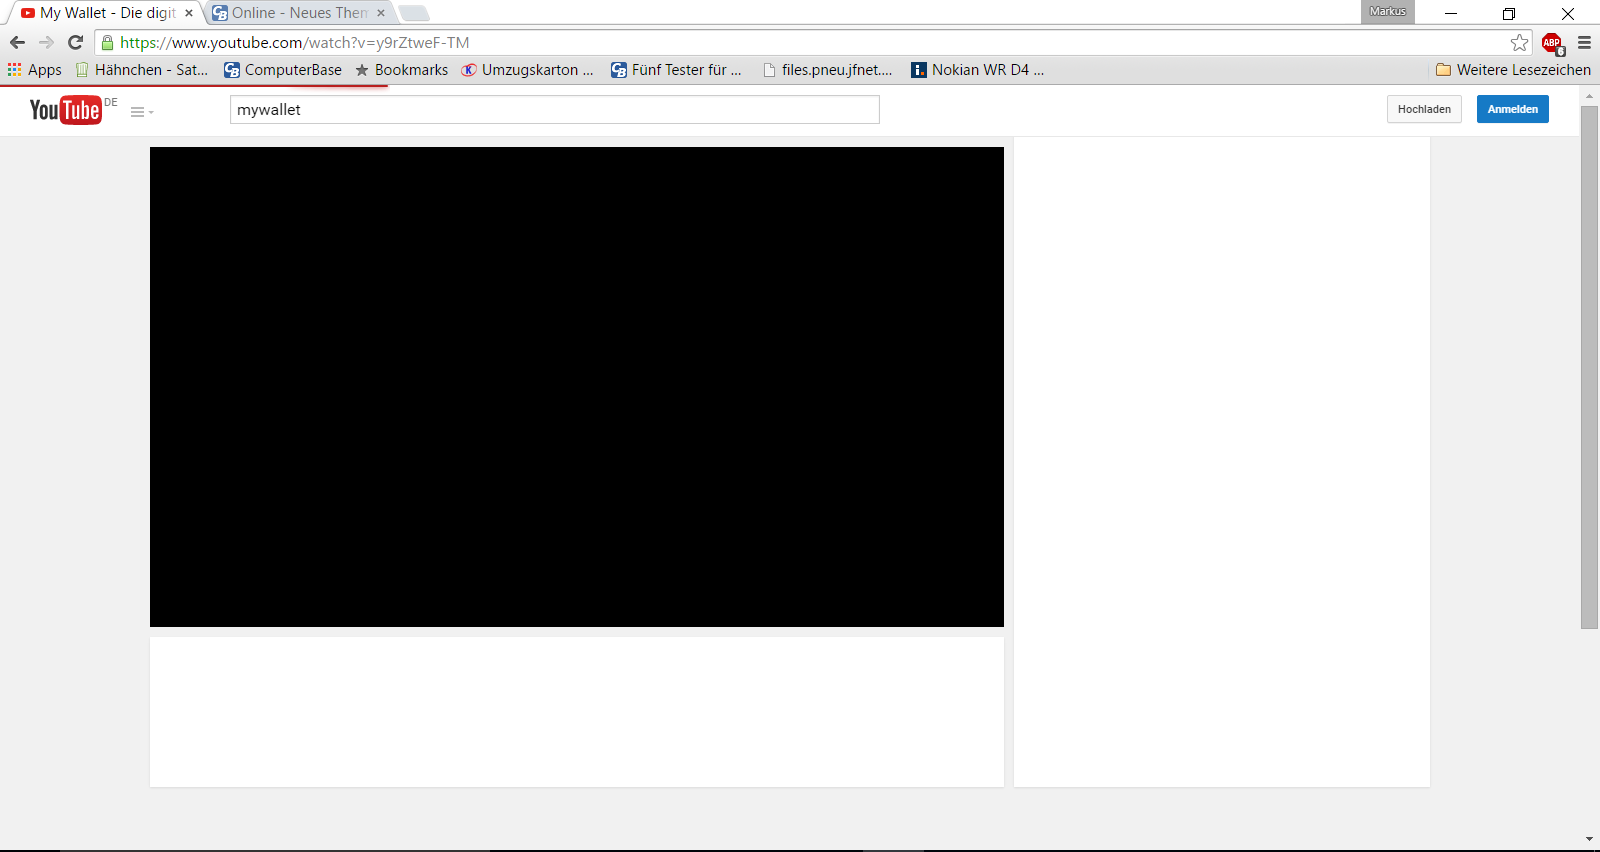The height and width of the screenshot is (852, 1600).
Task: Open the files.pneu.jfnet bookmark
Action: pyautogui.click(x=828, y=70)
